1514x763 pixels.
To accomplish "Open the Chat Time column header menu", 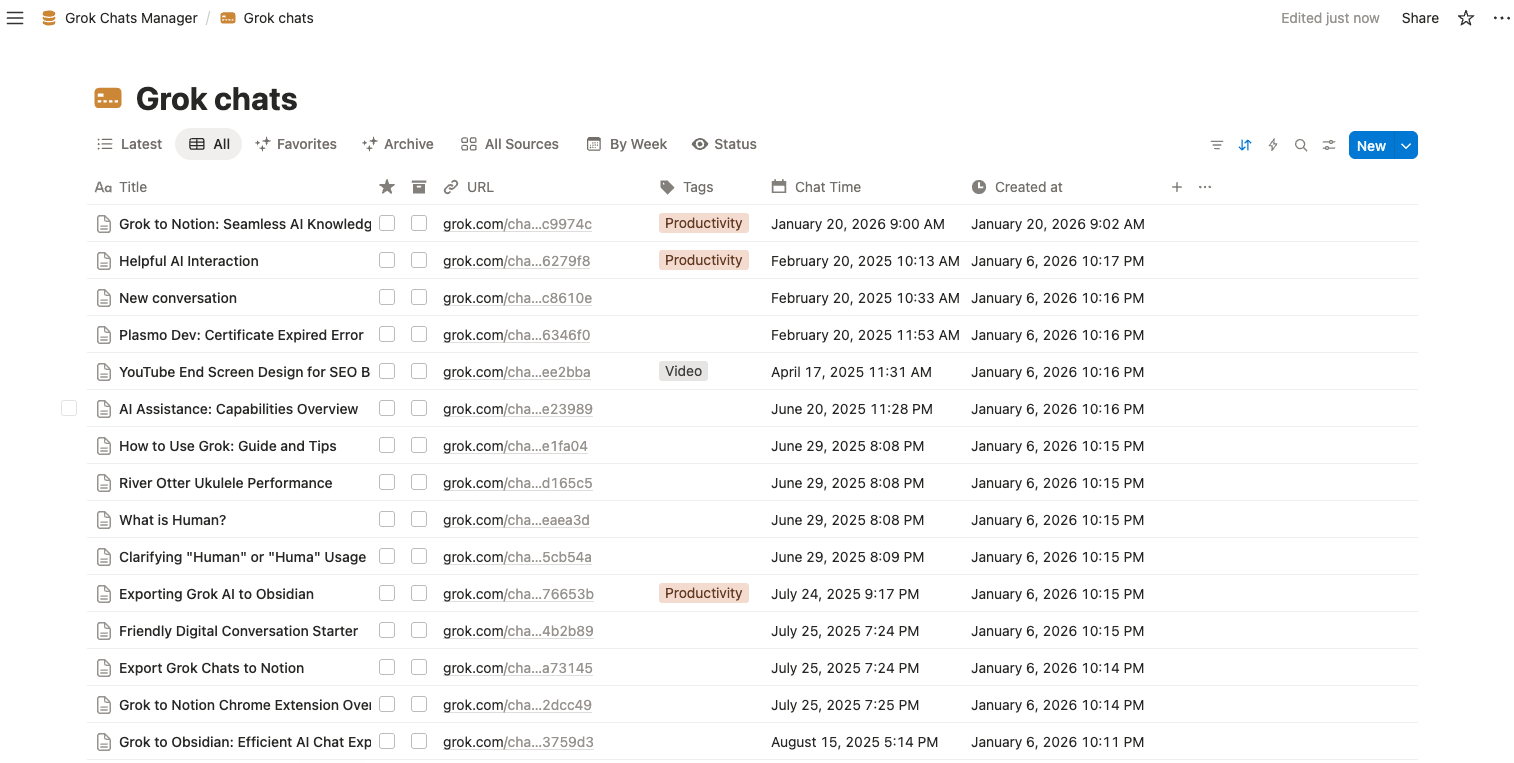I will pyautogui.click(x=827, y=187).
